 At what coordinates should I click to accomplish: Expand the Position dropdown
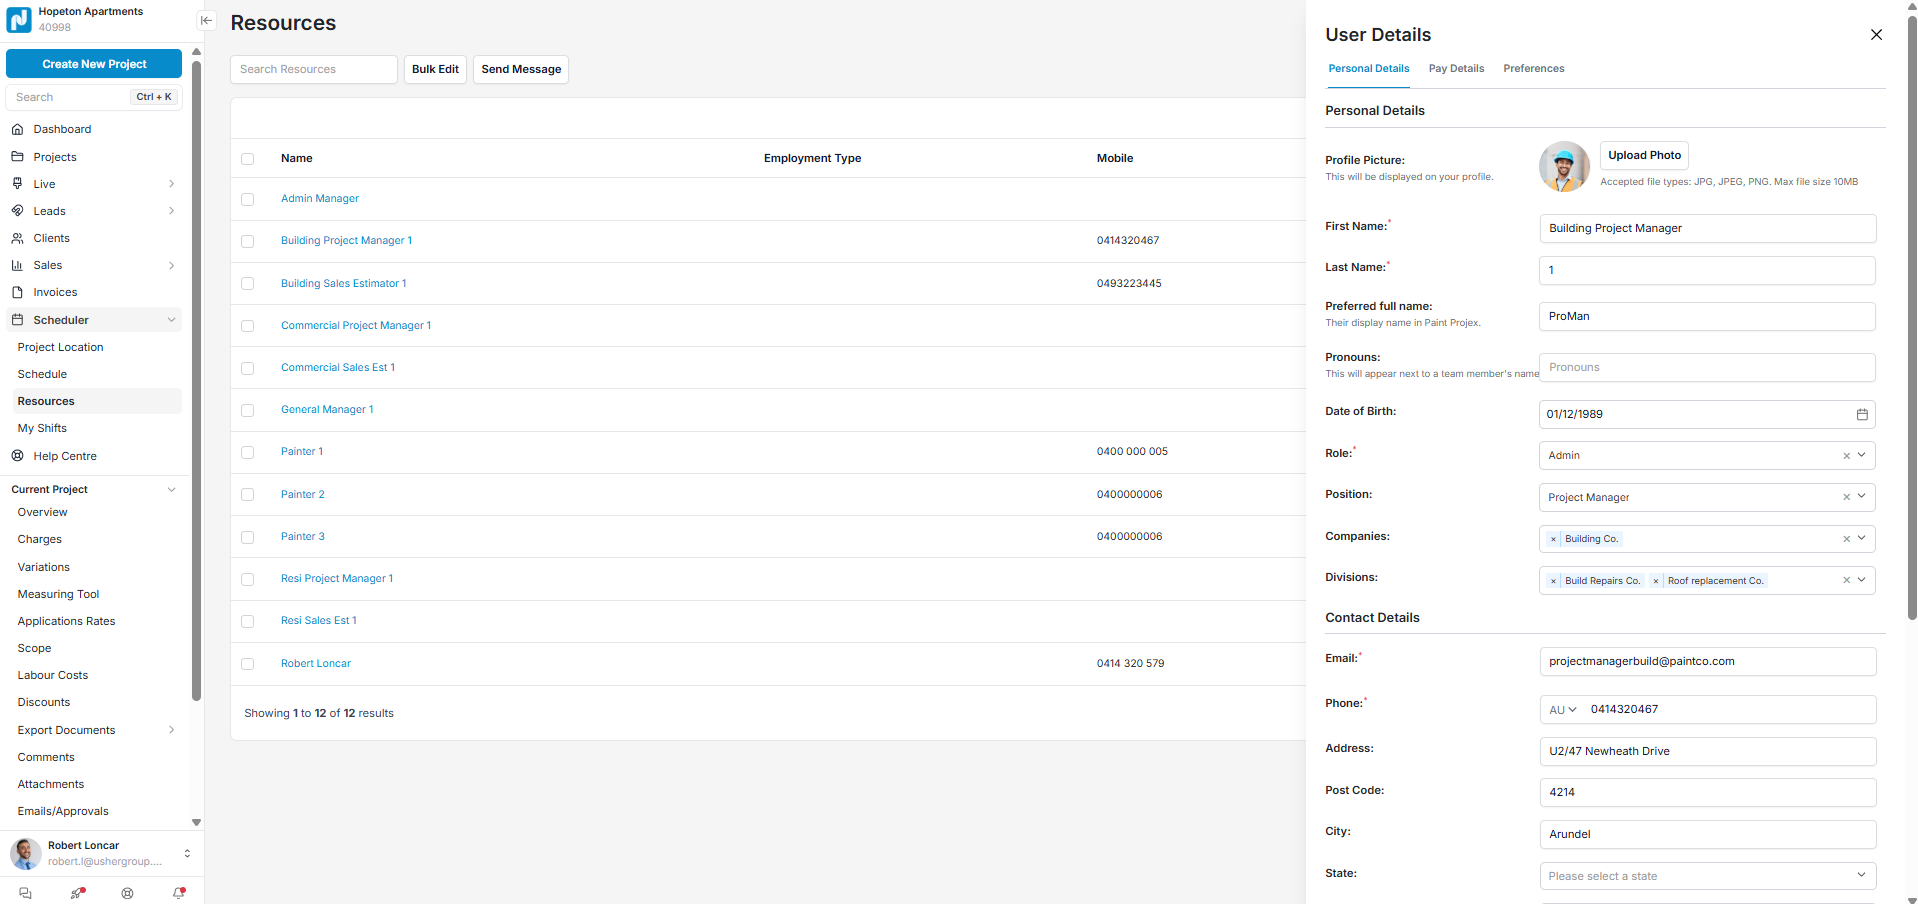click(x=1861, y=497)
